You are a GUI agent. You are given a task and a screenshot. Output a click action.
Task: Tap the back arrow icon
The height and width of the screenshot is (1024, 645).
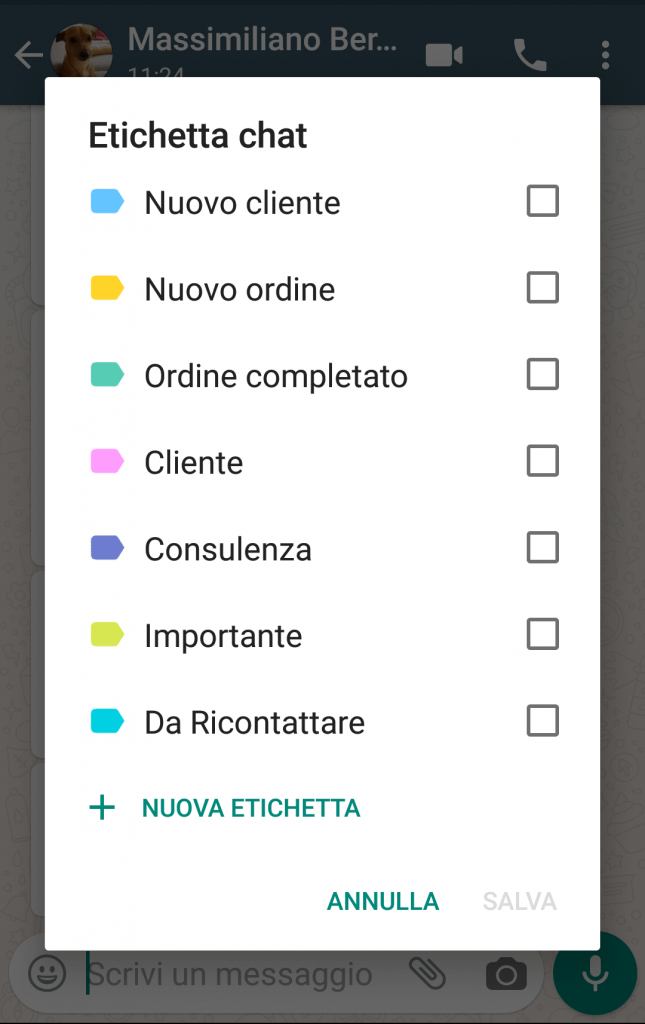pos(28,55)
